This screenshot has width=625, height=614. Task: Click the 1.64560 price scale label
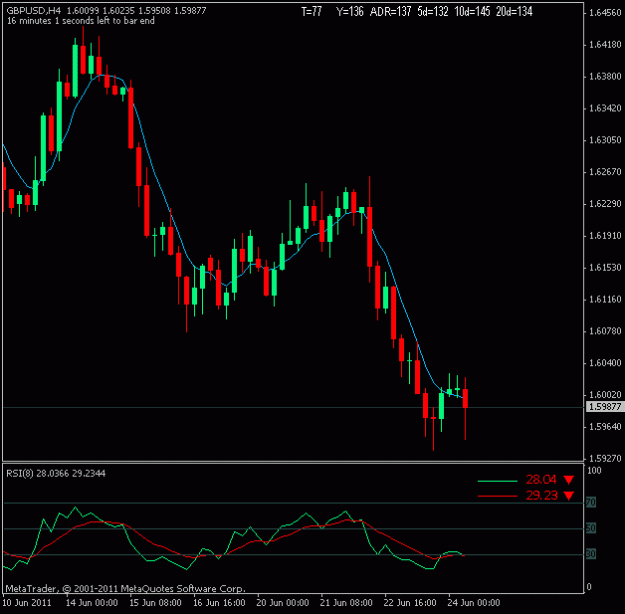605,13
